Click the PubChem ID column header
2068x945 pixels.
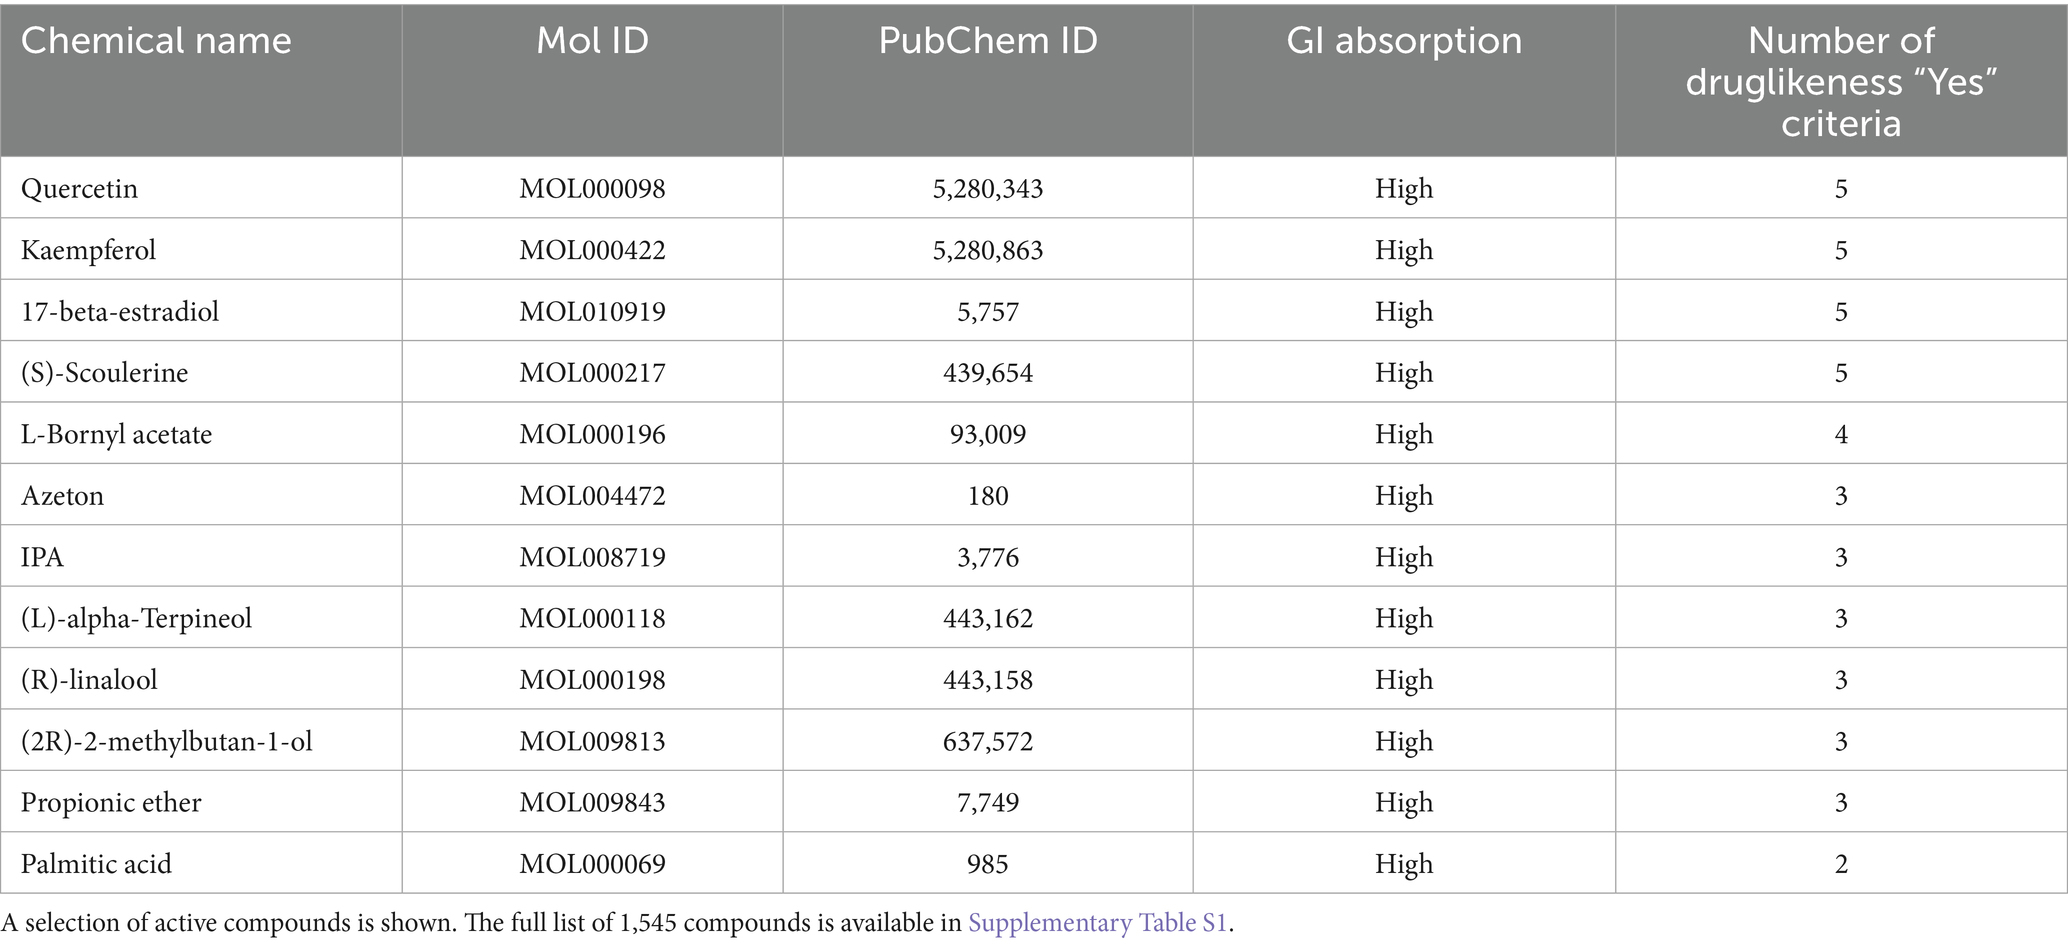tap(987, 41)
